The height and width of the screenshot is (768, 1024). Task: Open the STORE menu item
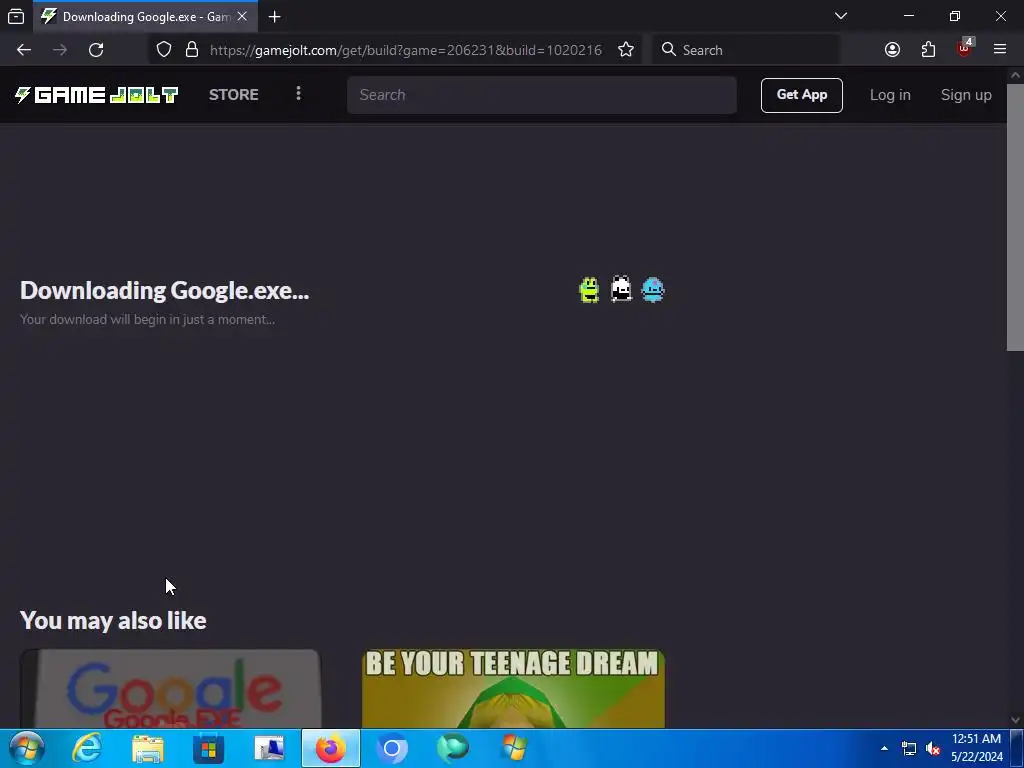point(234,95)
